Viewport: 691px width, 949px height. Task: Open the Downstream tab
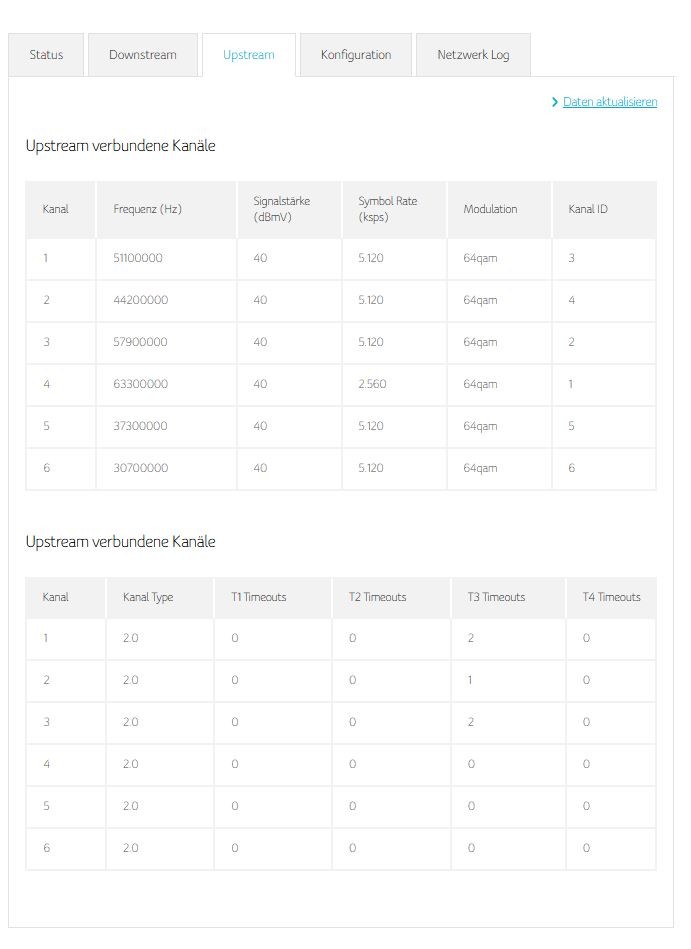point(143,55)
